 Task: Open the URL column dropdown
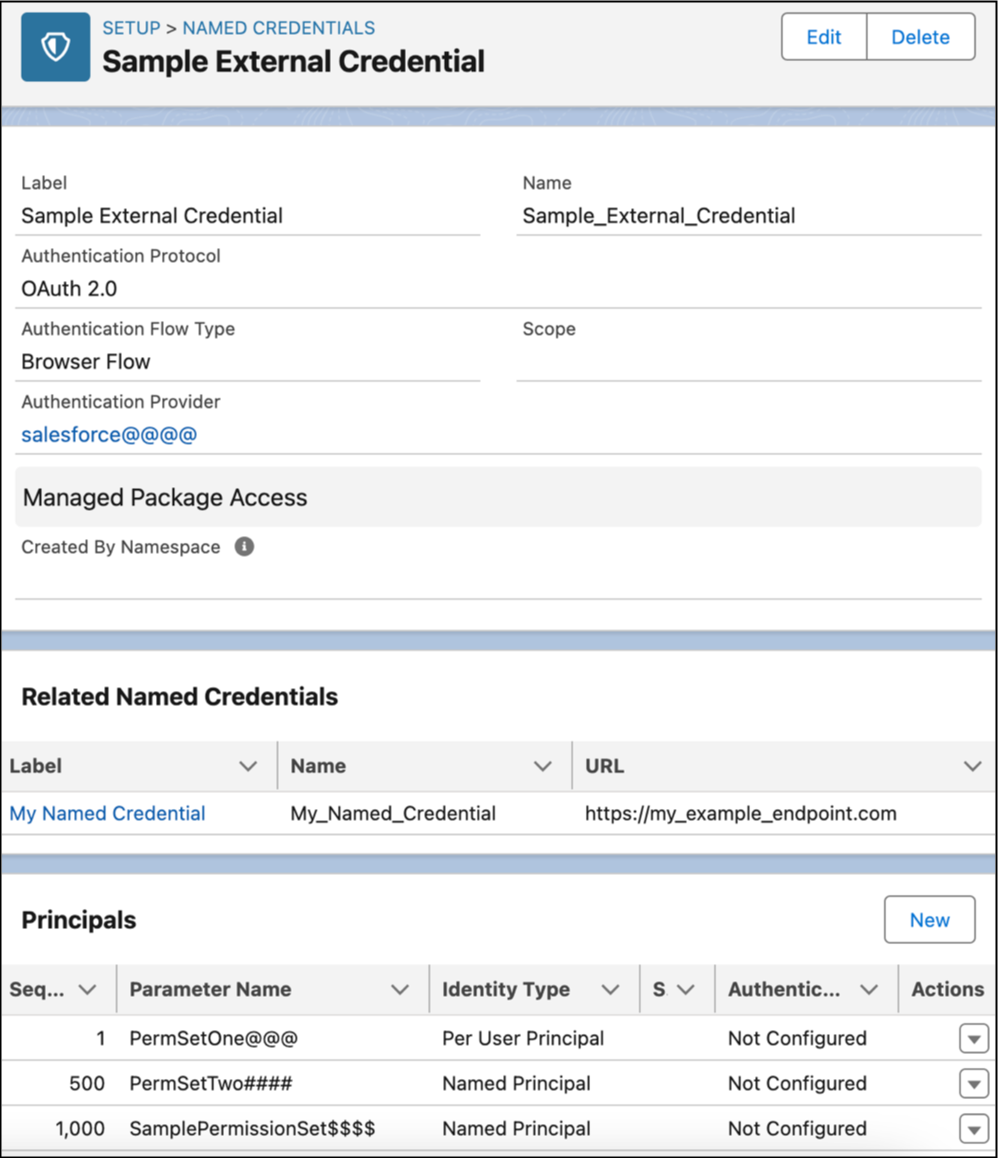click(x=971, y=765)
